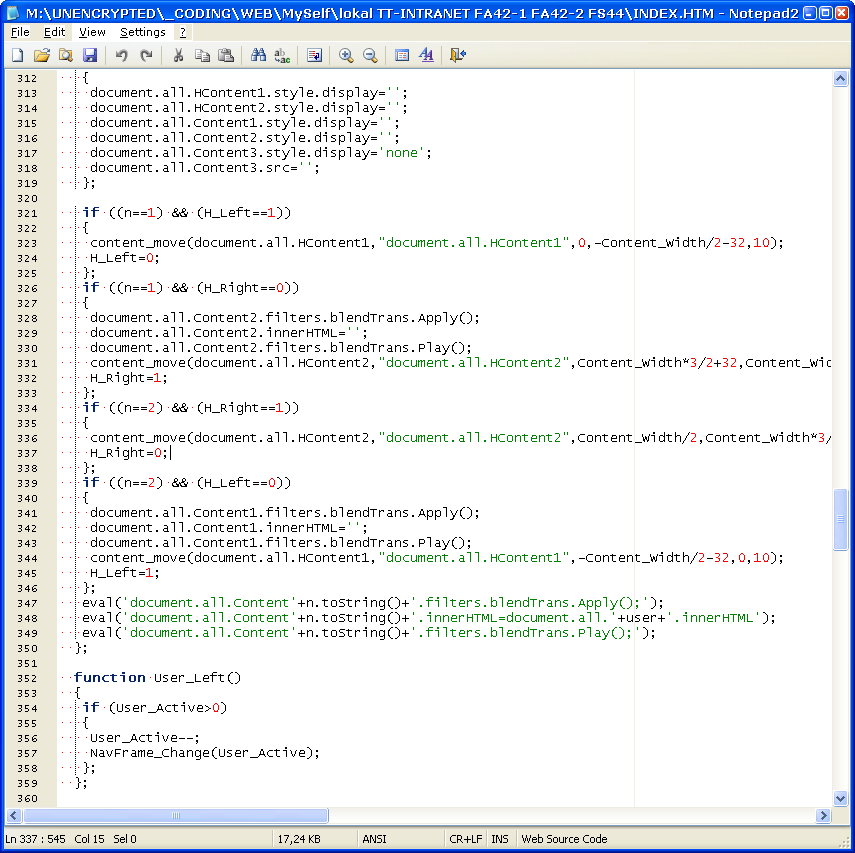Click the 'if (User_Active>0)' line
Viewport: 855px width, 853px height.
(x=154, y=708)
